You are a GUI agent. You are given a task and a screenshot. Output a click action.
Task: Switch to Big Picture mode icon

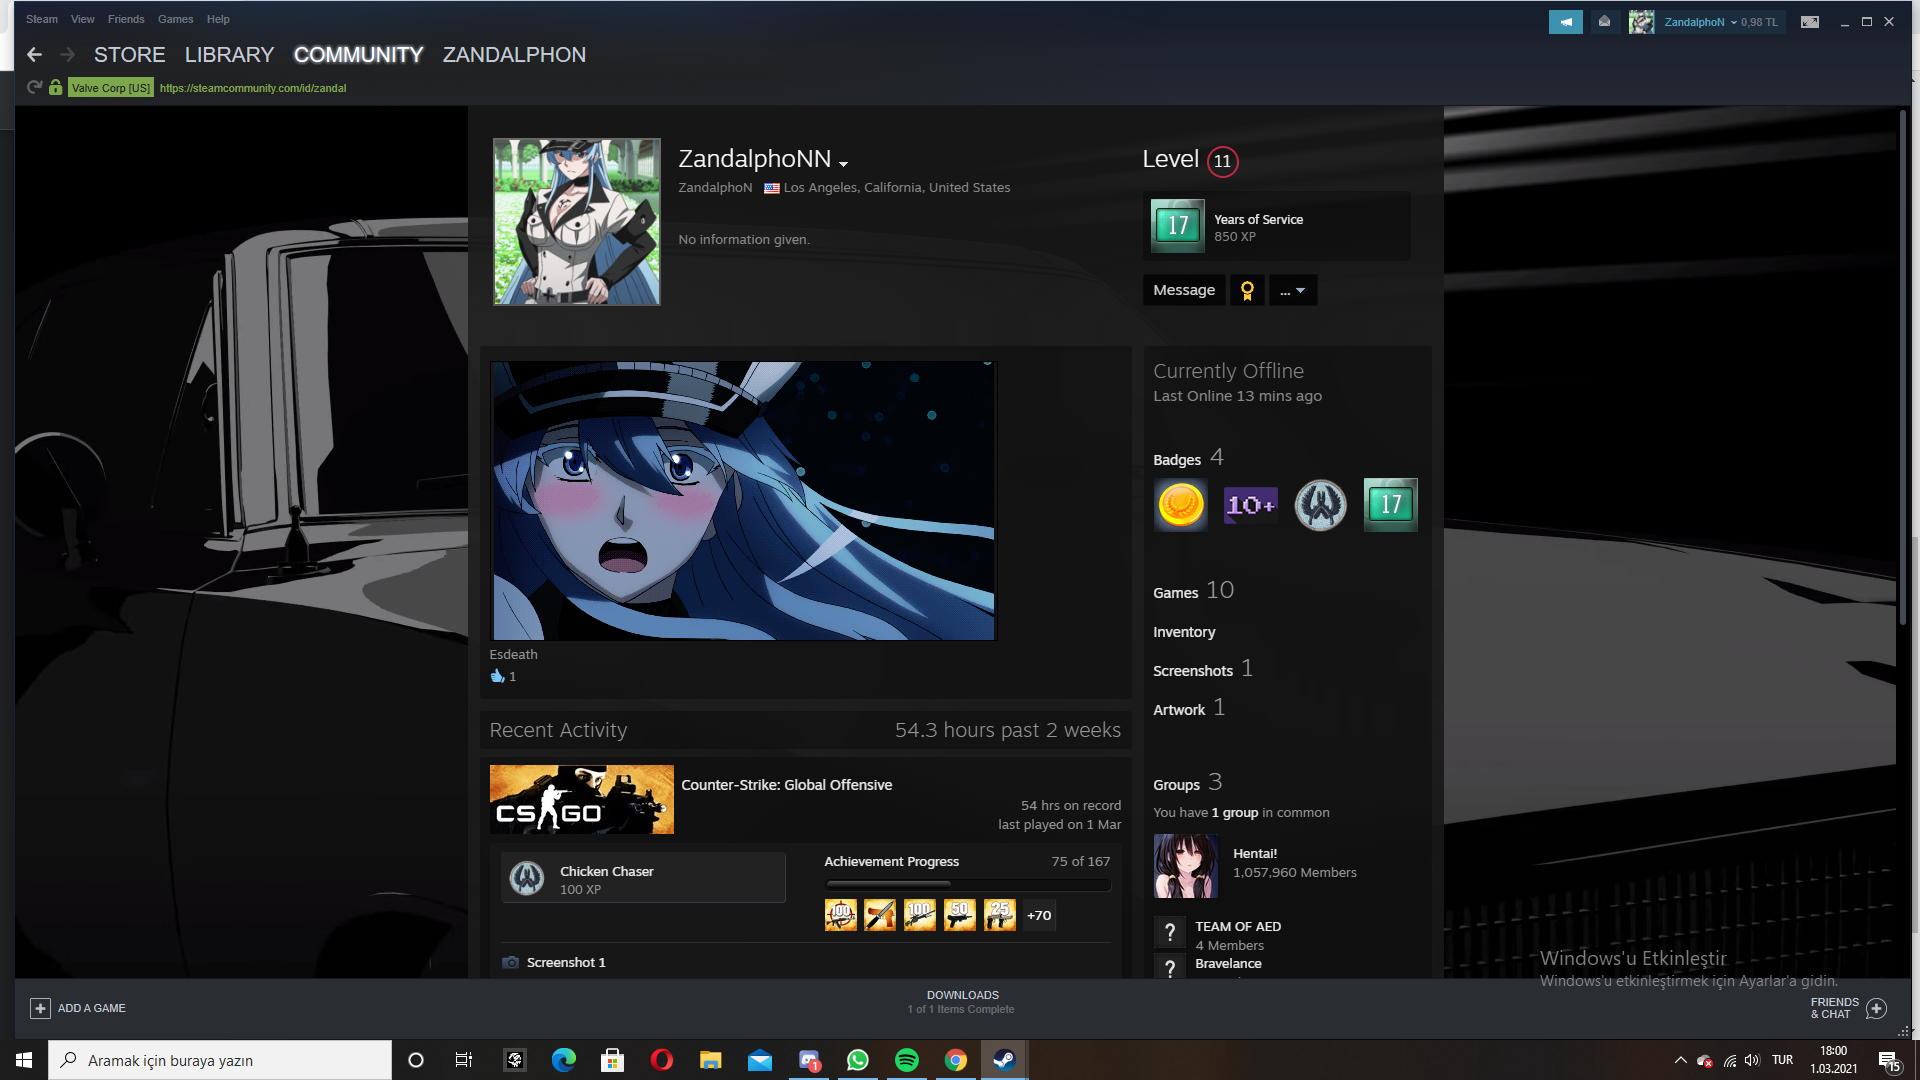(1810, 22)
